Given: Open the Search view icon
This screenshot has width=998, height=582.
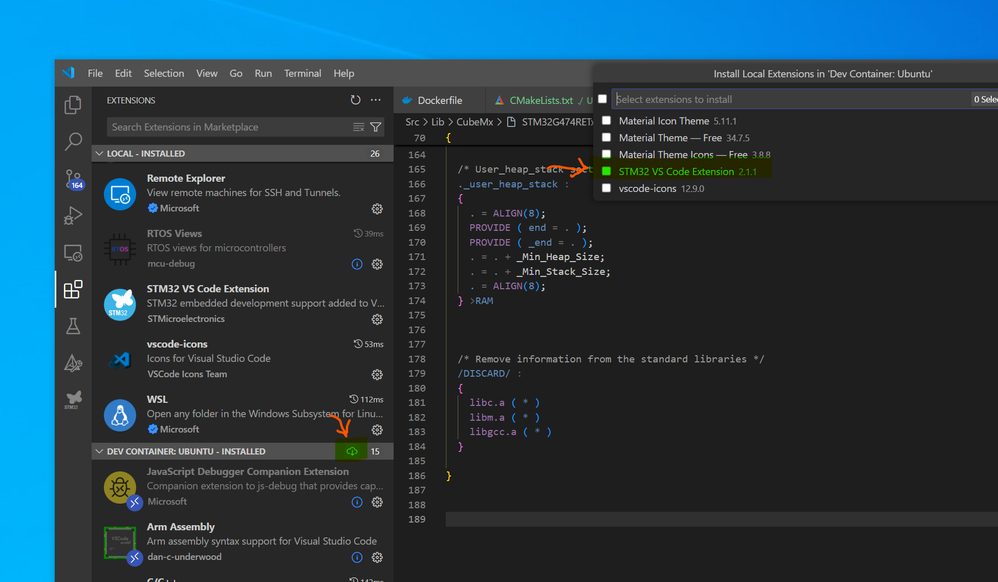Looking at the screenshot, I should [73, 142].
